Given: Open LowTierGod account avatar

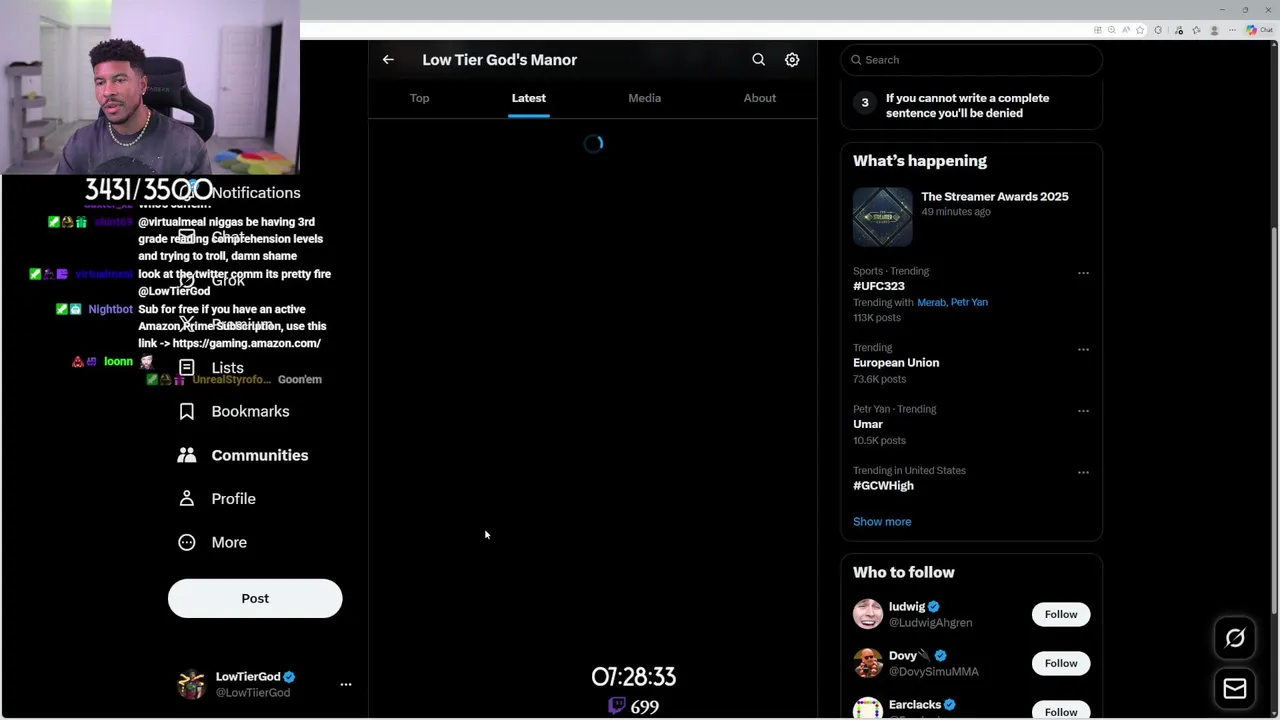Looking at the screenshot, I should point(191,684).
